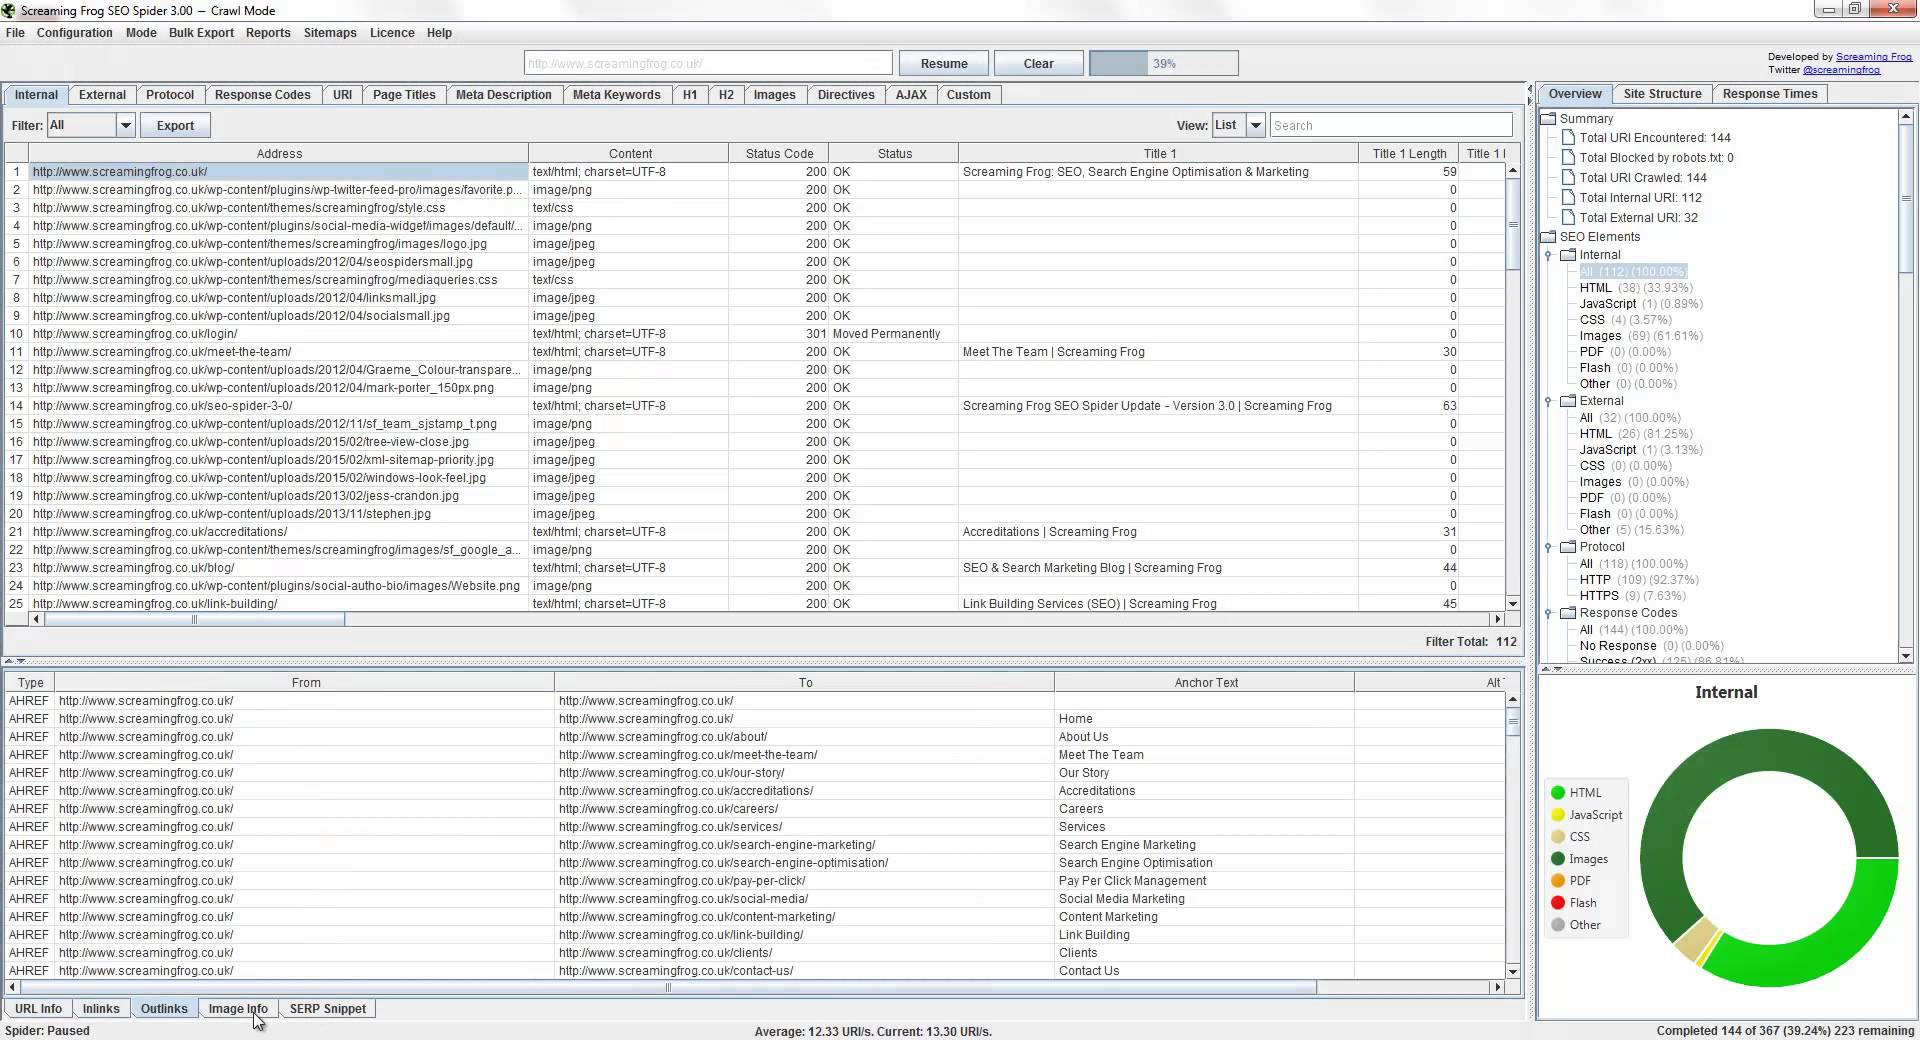Click the Total URI Crawled document icon
This screenshot has width=1920, height=1040.
[x=1568, y=178]
